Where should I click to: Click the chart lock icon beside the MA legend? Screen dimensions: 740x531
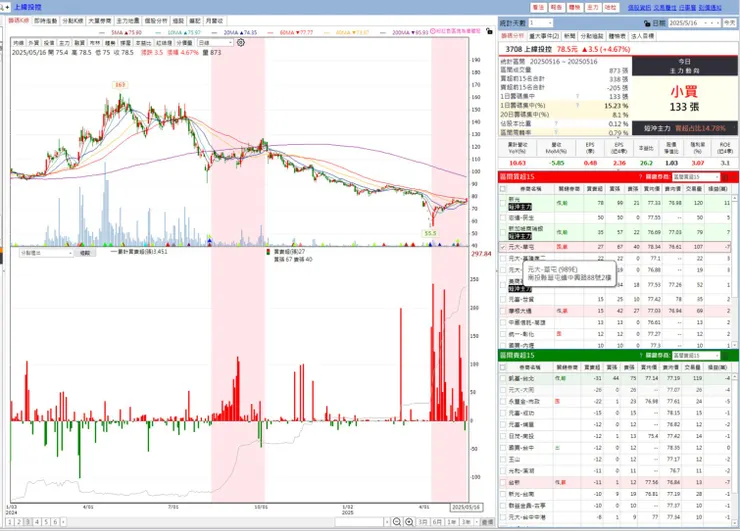[489, 31]
